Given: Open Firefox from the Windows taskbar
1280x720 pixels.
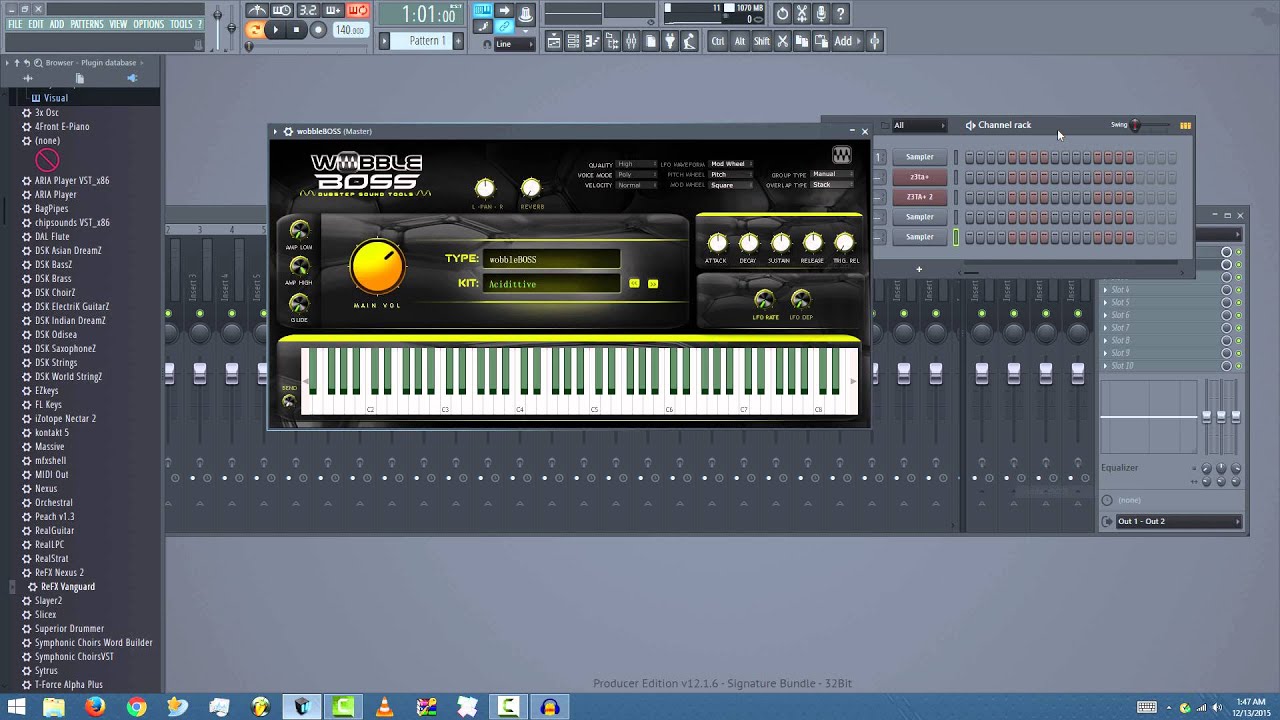Looking at the screenshot, I should pos(95,707).
